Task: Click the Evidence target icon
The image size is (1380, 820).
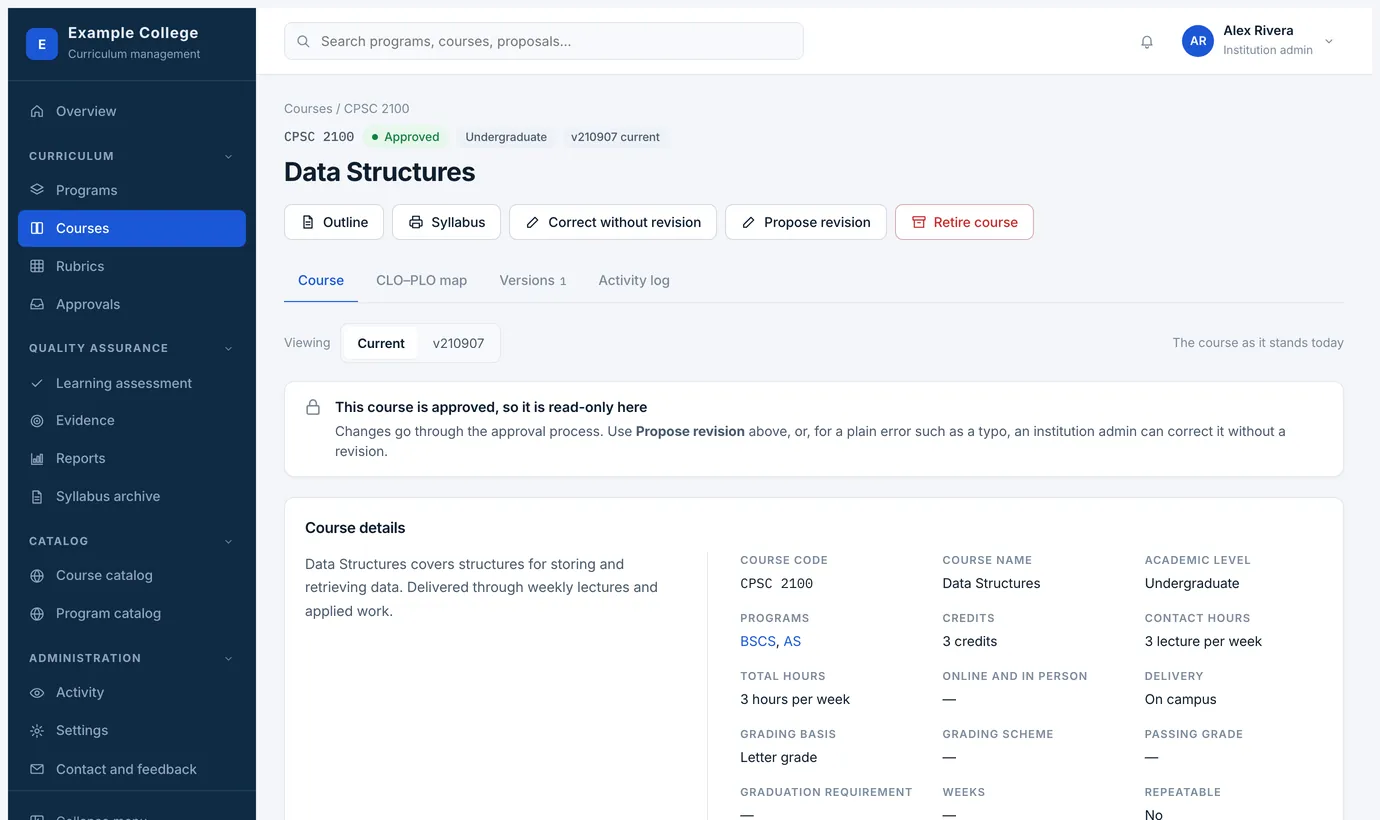Action: pyautogui.click(x=37, y=421)
